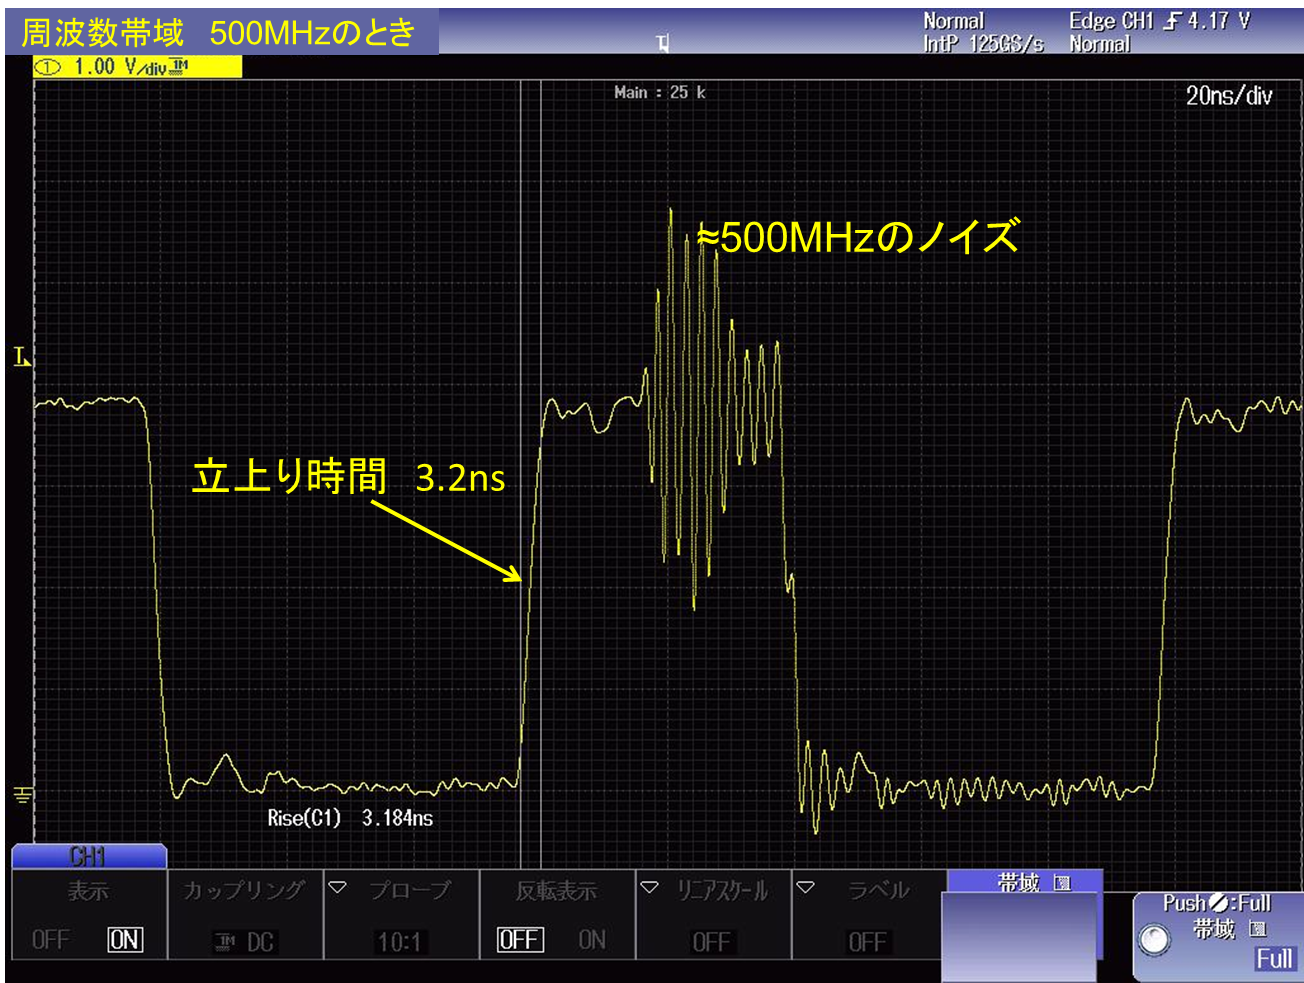Click the rotary knob icon for 帯域
This screenshot has width=1304, height=983.
(1154, 940)
